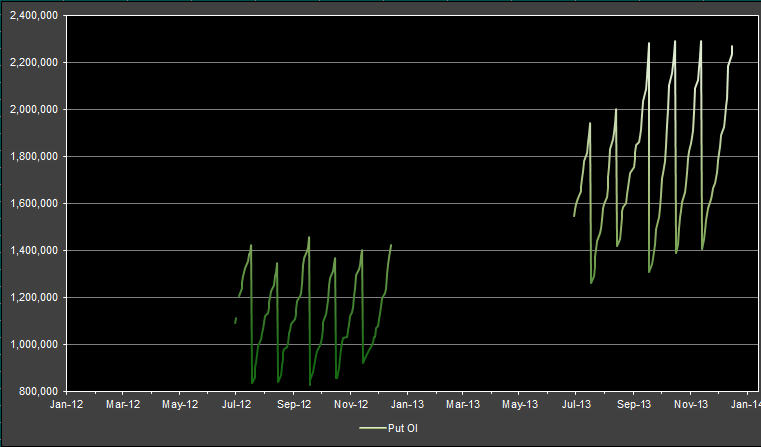Image resolution: width=761 pixels, height=447 pixels.
Task: Select the 2,000,000 y-axis label
Action: coord(33,109)
